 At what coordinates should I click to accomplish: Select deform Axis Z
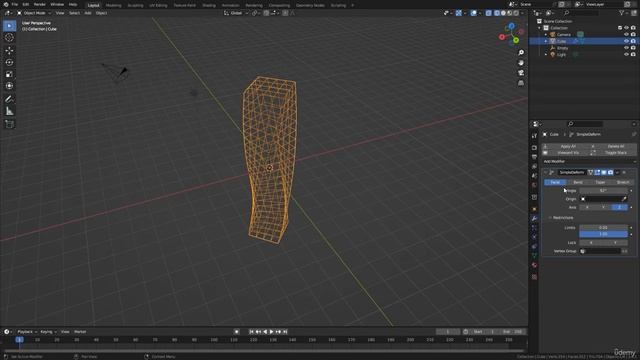pyautogui.click(x=620, y=208)
